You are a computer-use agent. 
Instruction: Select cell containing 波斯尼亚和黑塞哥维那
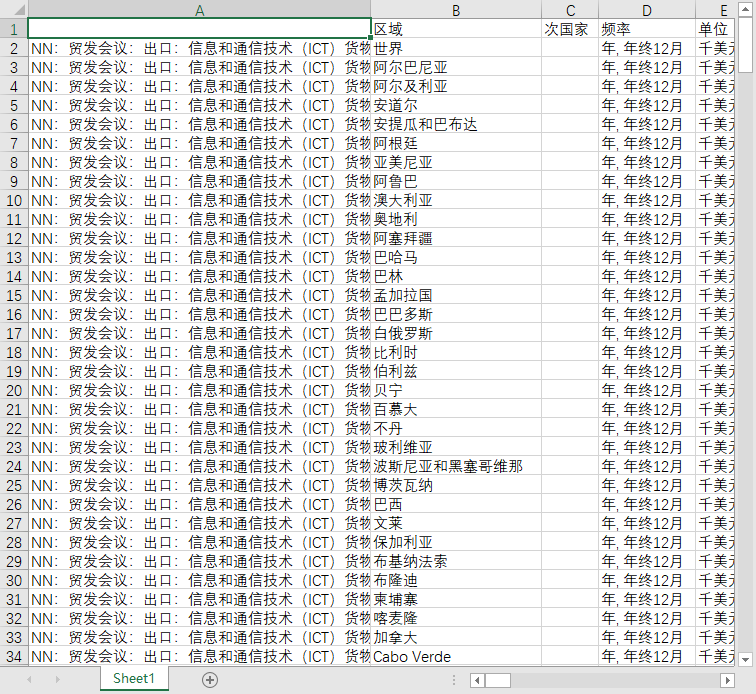(456, 466)
